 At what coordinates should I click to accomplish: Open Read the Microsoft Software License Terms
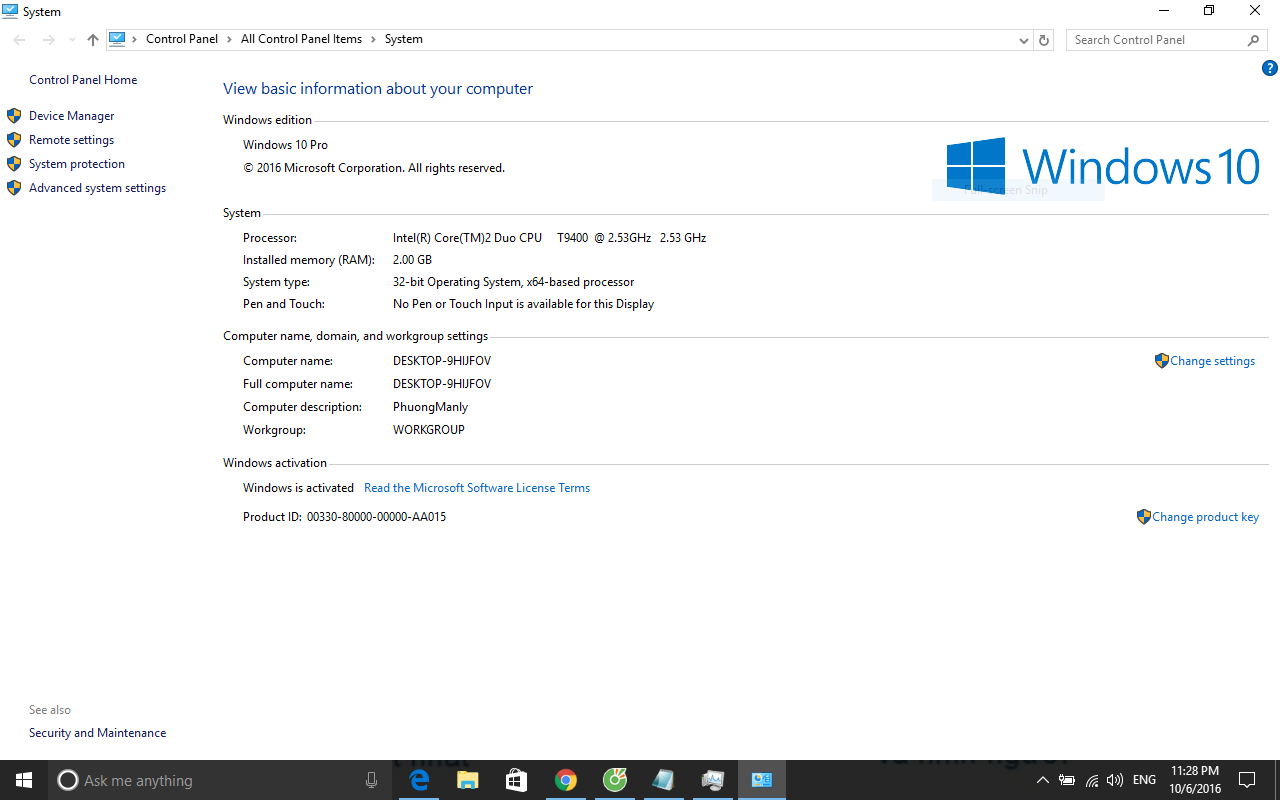[477, 488]
